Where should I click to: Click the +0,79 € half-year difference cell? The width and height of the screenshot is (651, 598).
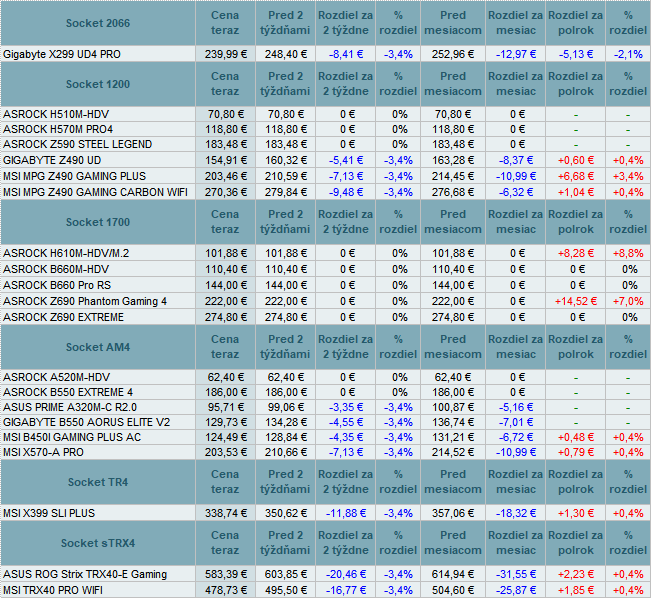(576, 452)
